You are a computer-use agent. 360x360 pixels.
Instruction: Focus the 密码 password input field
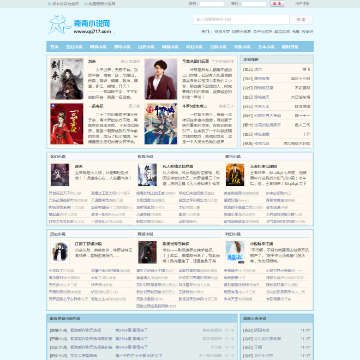[254, 4]
